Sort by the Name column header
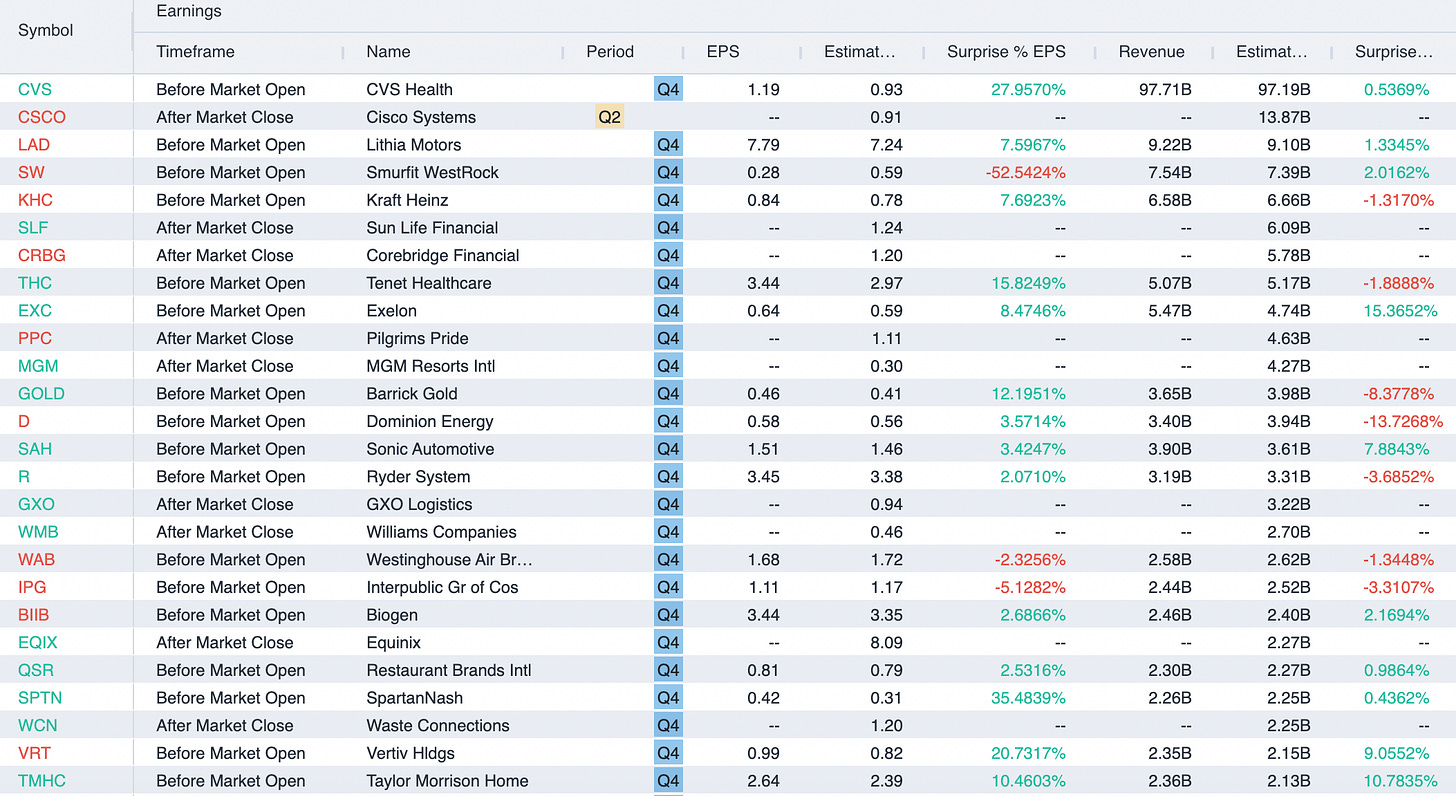 tap(388, 52)
